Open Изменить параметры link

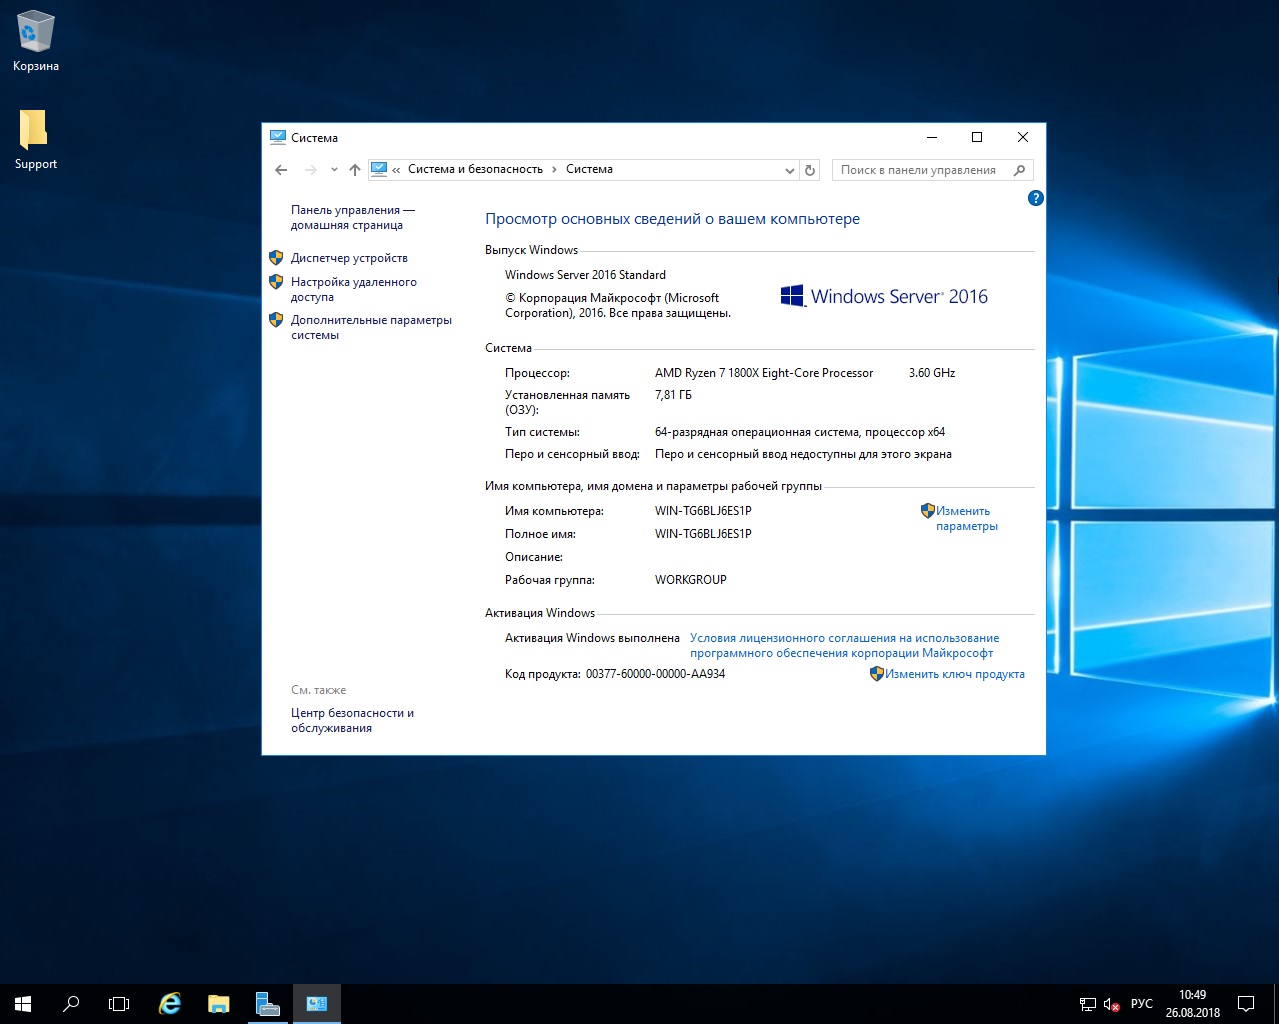[966, 518]
